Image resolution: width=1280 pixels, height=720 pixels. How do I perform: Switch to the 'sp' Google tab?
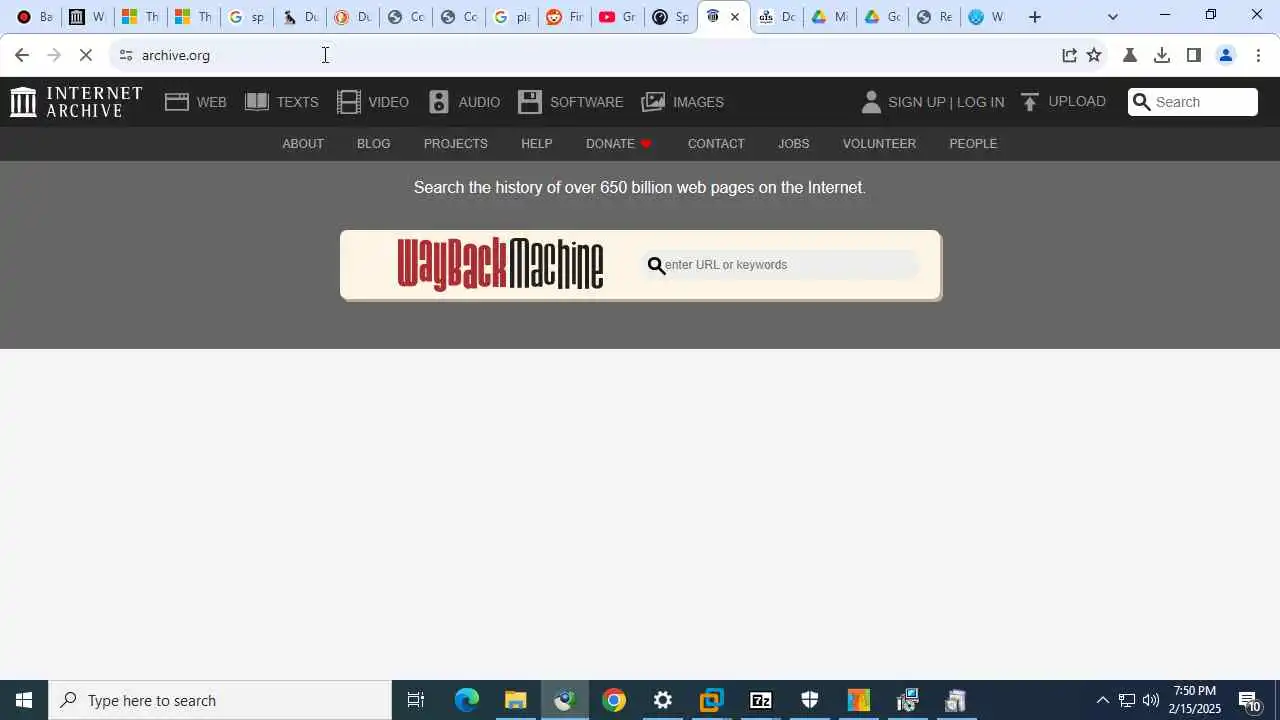246,17
